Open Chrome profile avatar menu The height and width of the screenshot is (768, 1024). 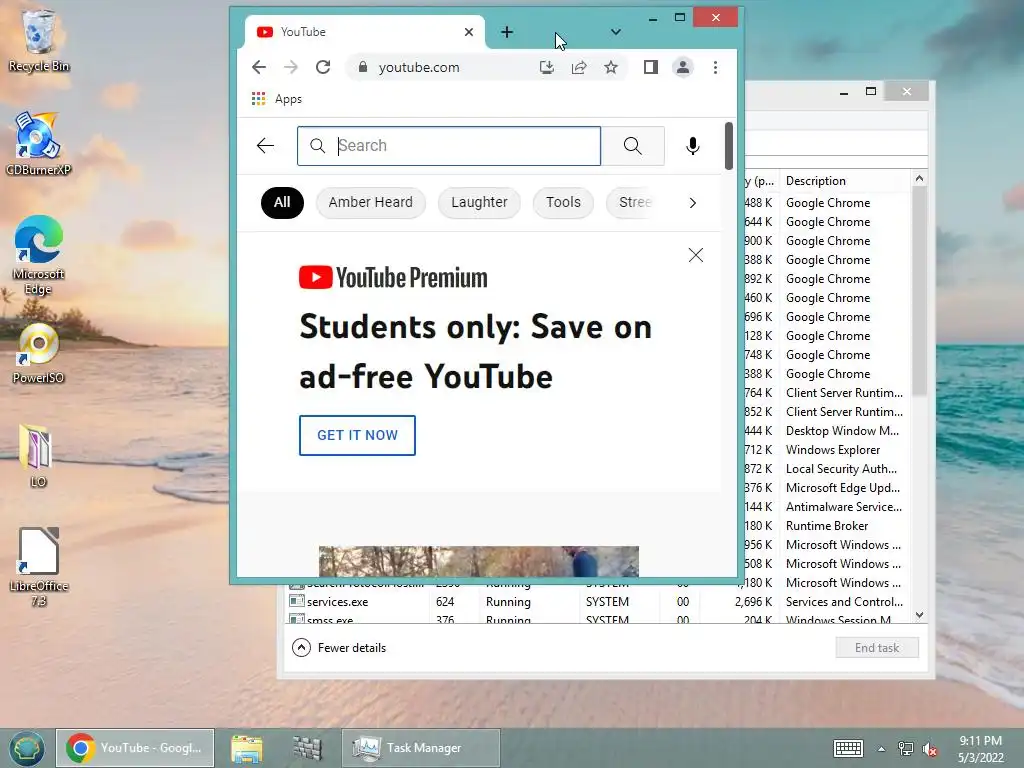[x=682, y=67]
